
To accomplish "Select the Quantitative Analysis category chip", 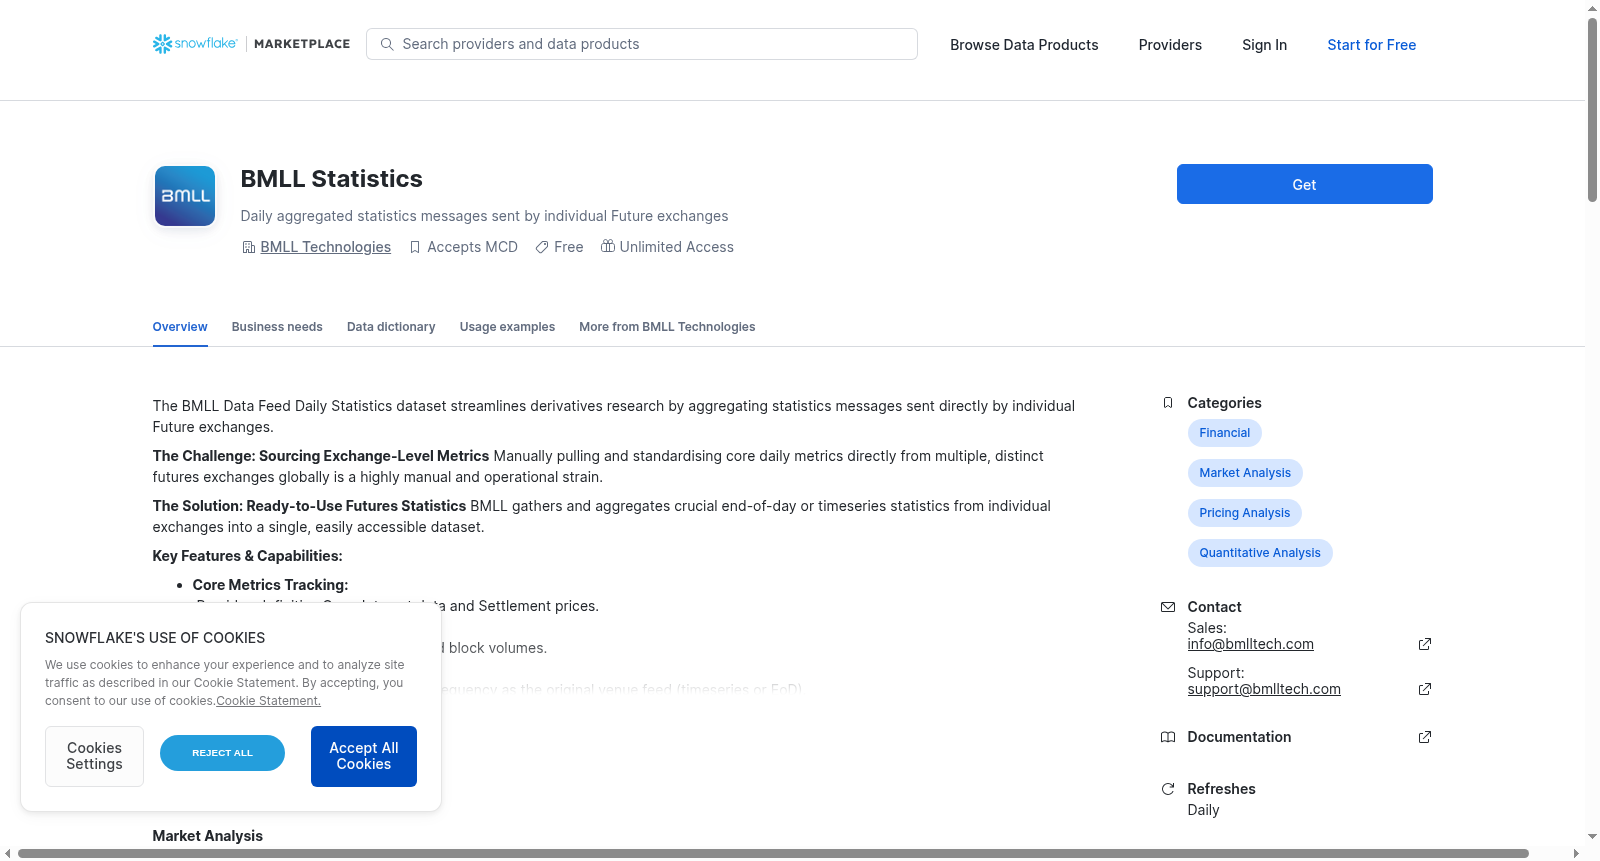I will tap(1260, 553).
